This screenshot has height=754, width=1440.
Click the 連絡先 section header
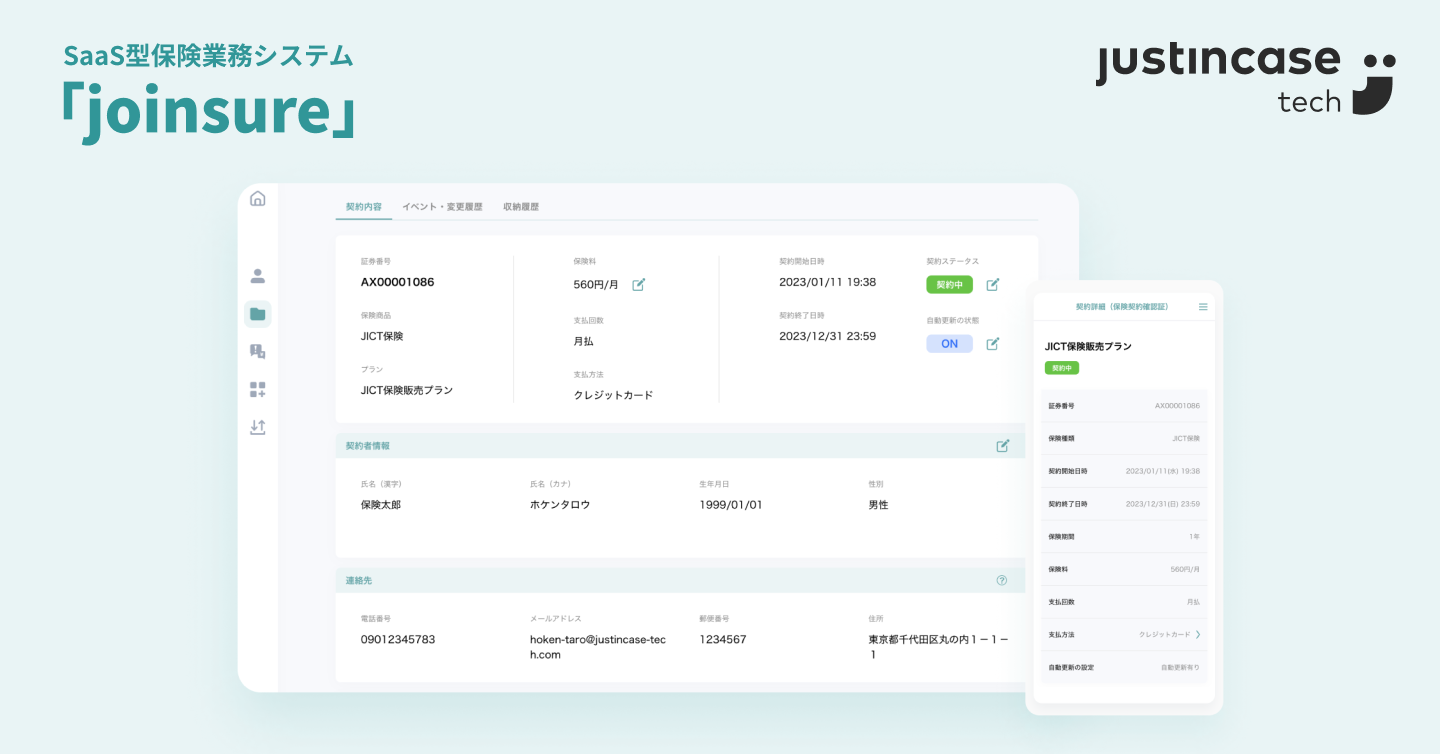(x=682, y=580)
